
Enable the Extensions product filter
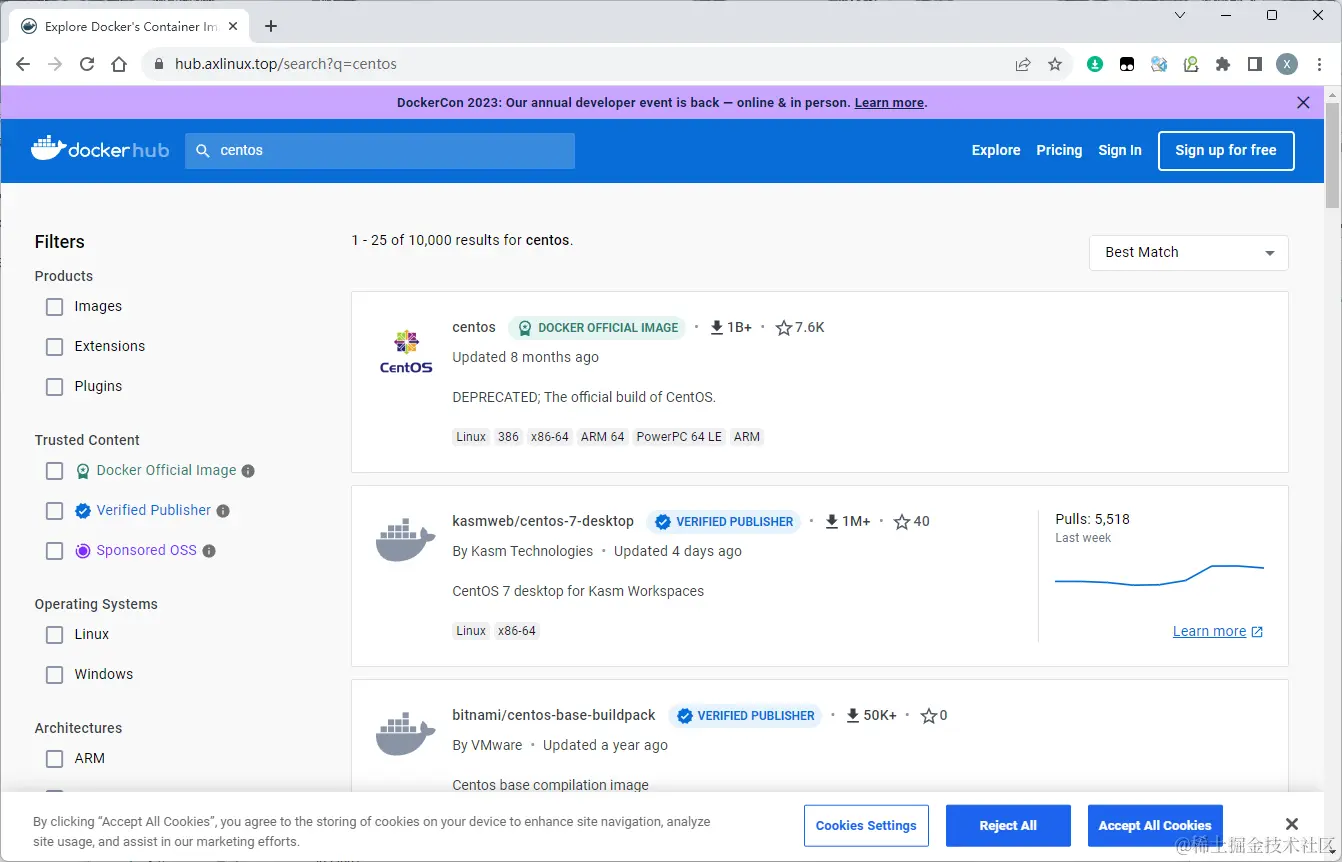click(55, 347)
